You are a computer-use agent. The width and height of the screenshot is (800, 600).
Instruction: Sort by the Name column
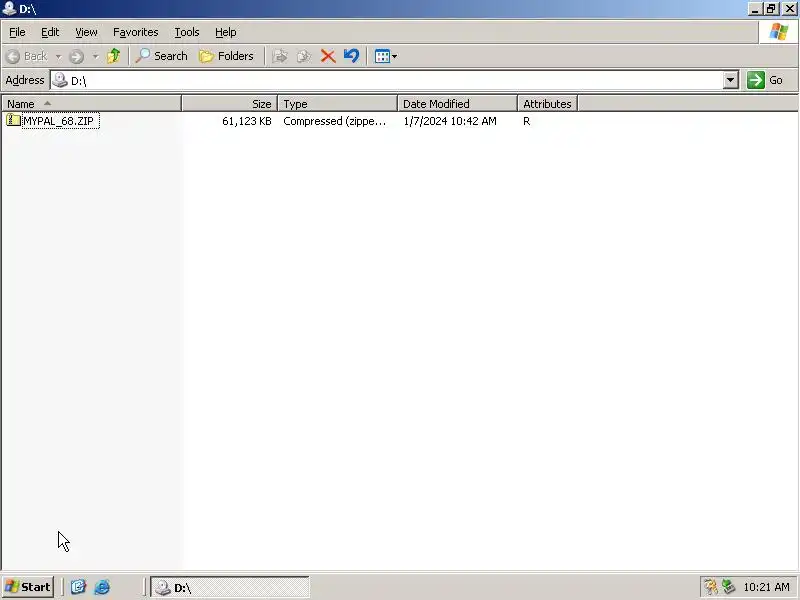[91, 104]
